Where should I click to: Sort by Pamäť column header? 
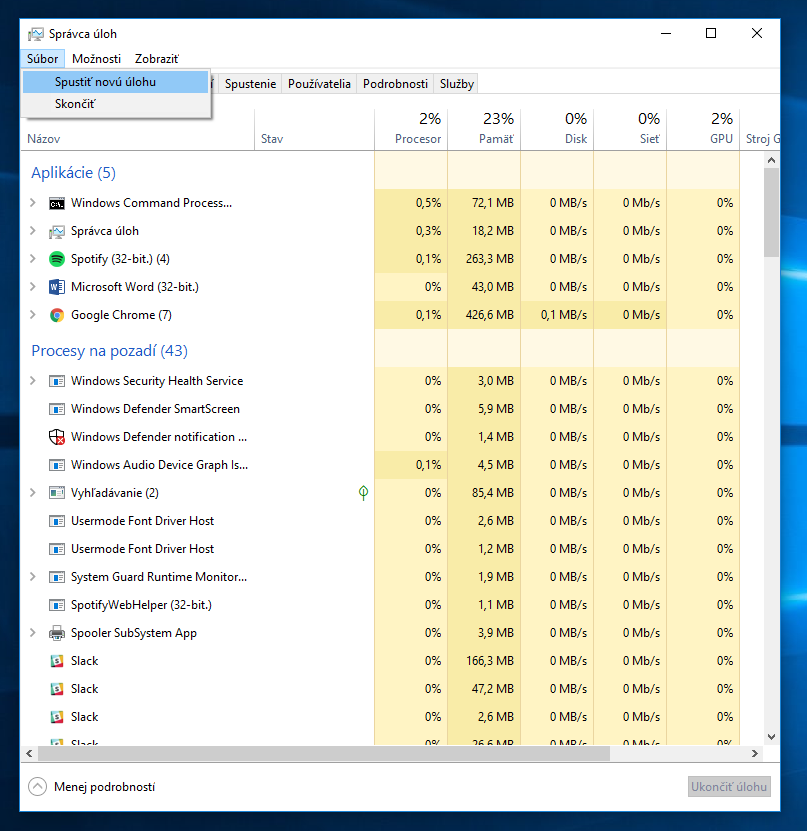click(x=484, y=130)
